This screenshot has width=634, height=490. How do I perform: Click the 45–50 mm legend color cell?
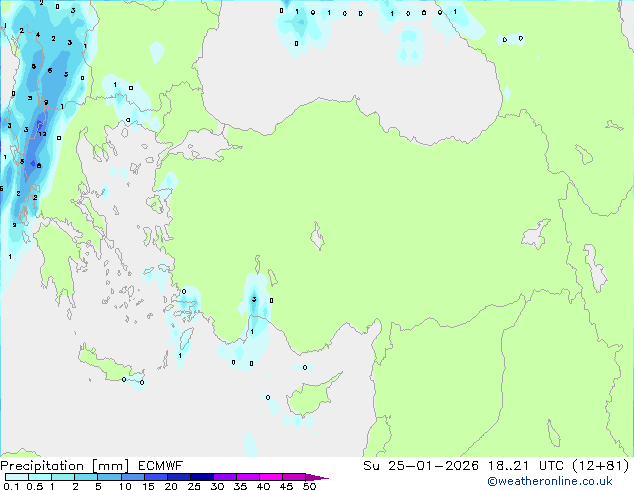click(x=294, y=477)
